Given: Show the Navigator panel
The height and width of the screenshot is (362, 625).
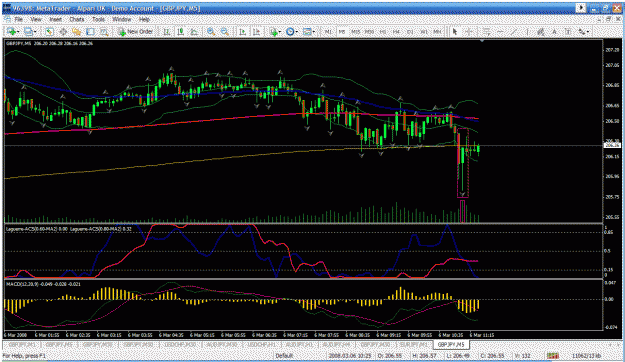Looking at the screenshot, I should [77, 31].
